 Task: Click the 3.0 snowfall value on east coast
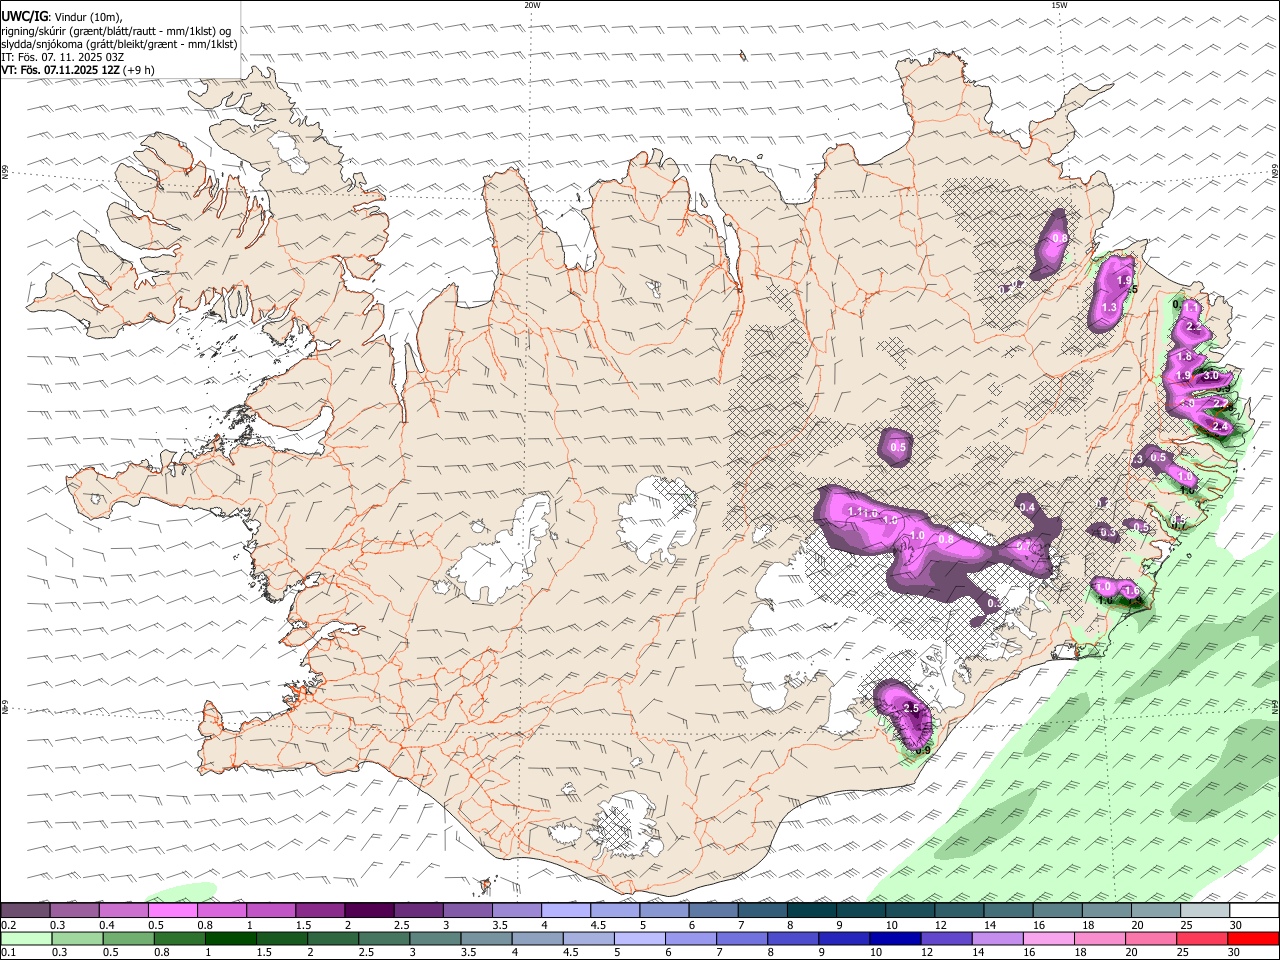coord(1211,375)
